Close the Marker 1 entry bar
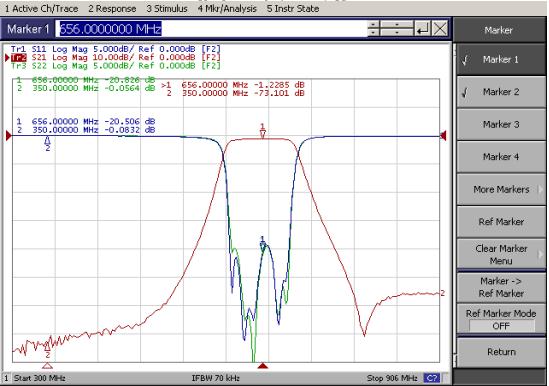The height and width of the screenshot is (386, 549). [440, 29]
